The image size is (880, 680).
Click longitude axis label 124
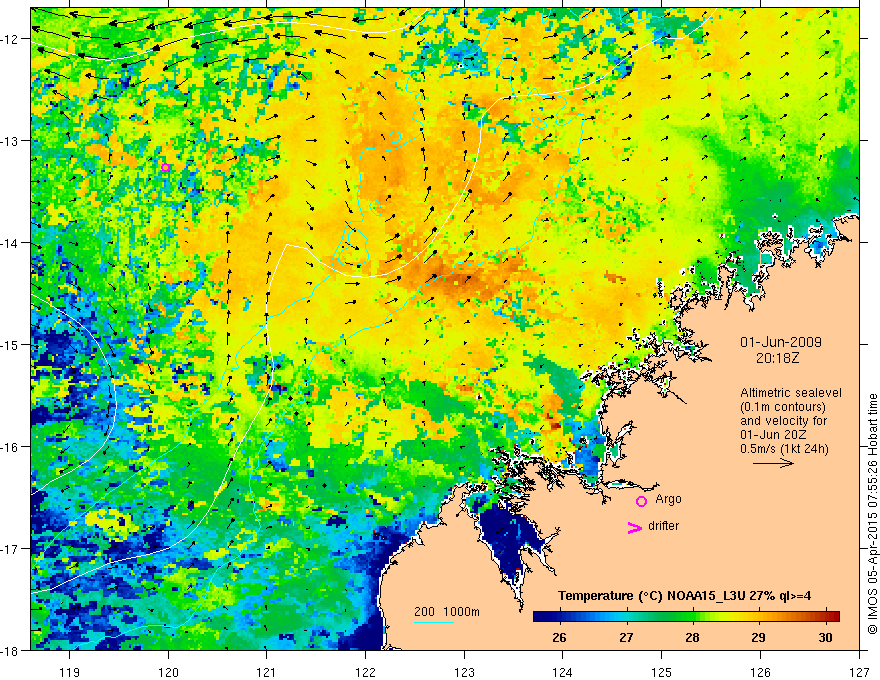[x=563, y=672]
